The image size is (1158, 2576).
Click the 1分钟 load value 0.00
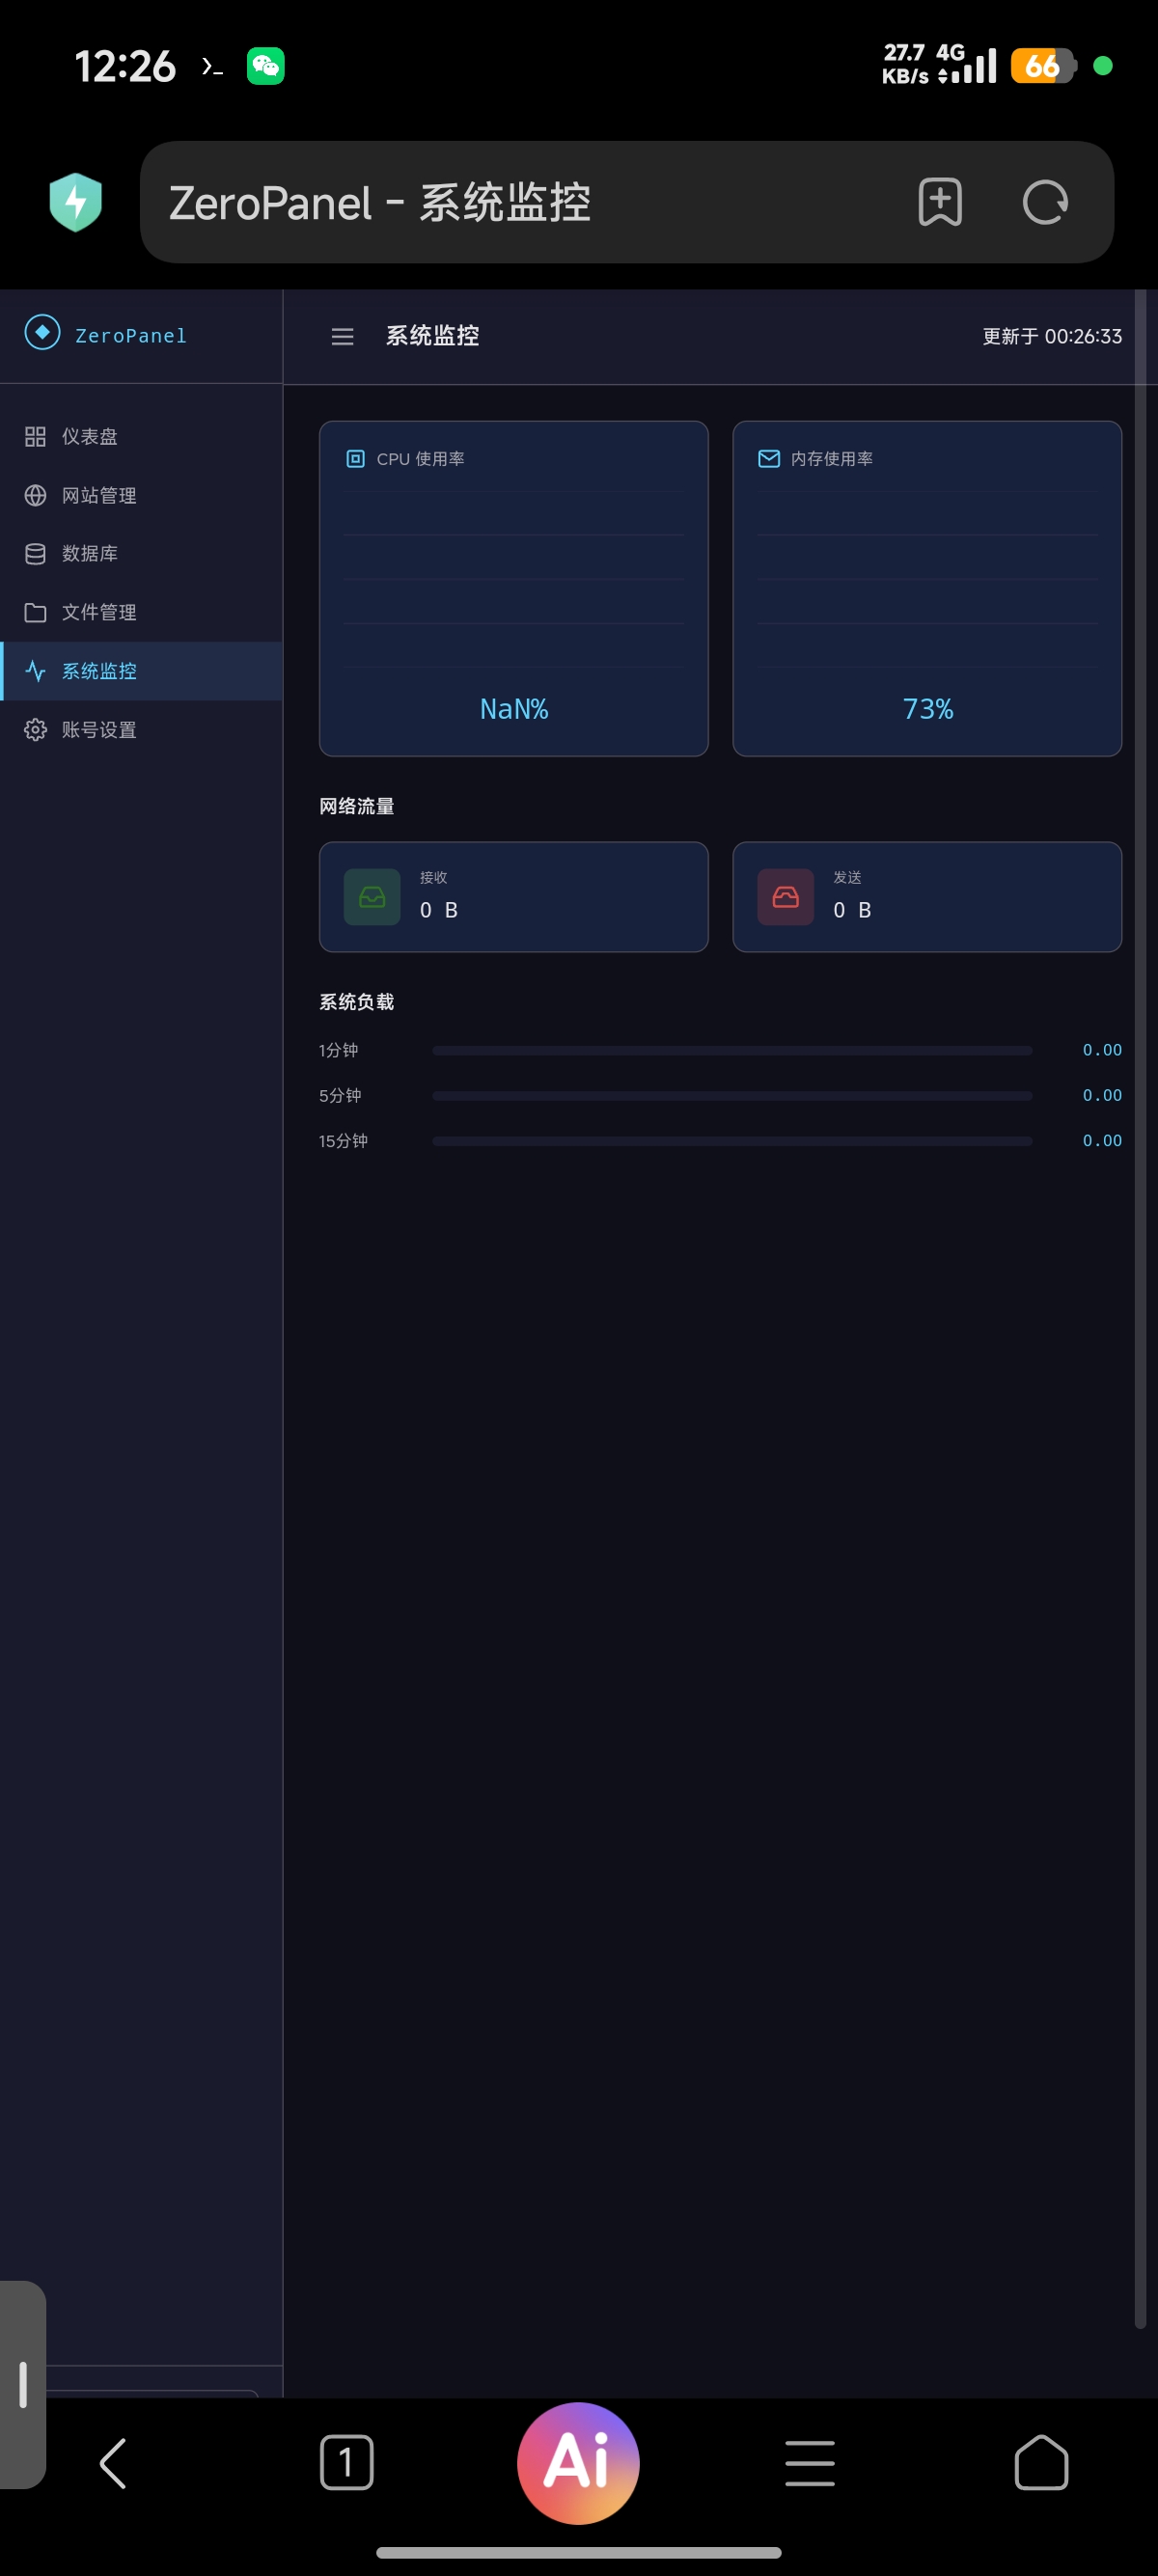click(1102, 1050)
